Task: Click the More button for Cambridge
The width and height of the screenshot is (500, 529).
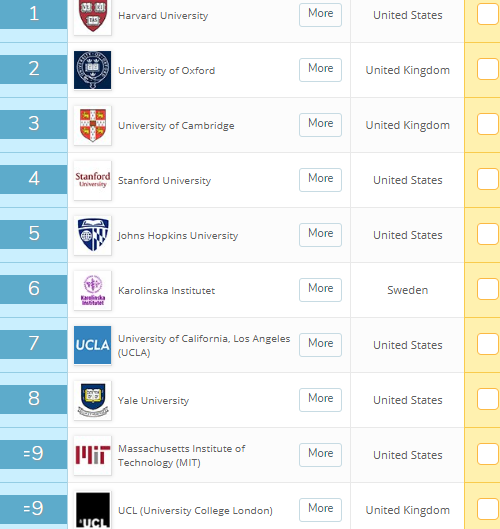Action: click(x=321, y=124)
